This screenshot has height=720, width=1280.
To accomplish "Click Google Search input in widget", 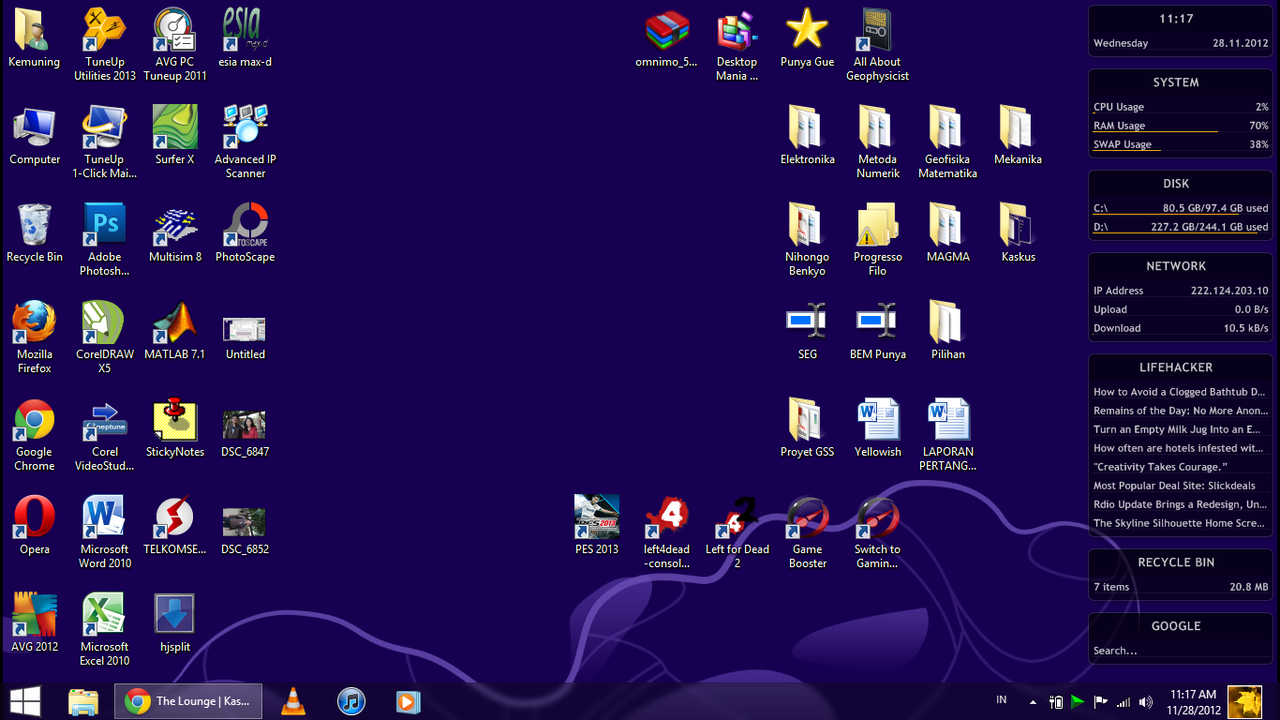I will tap(1180, 651).
